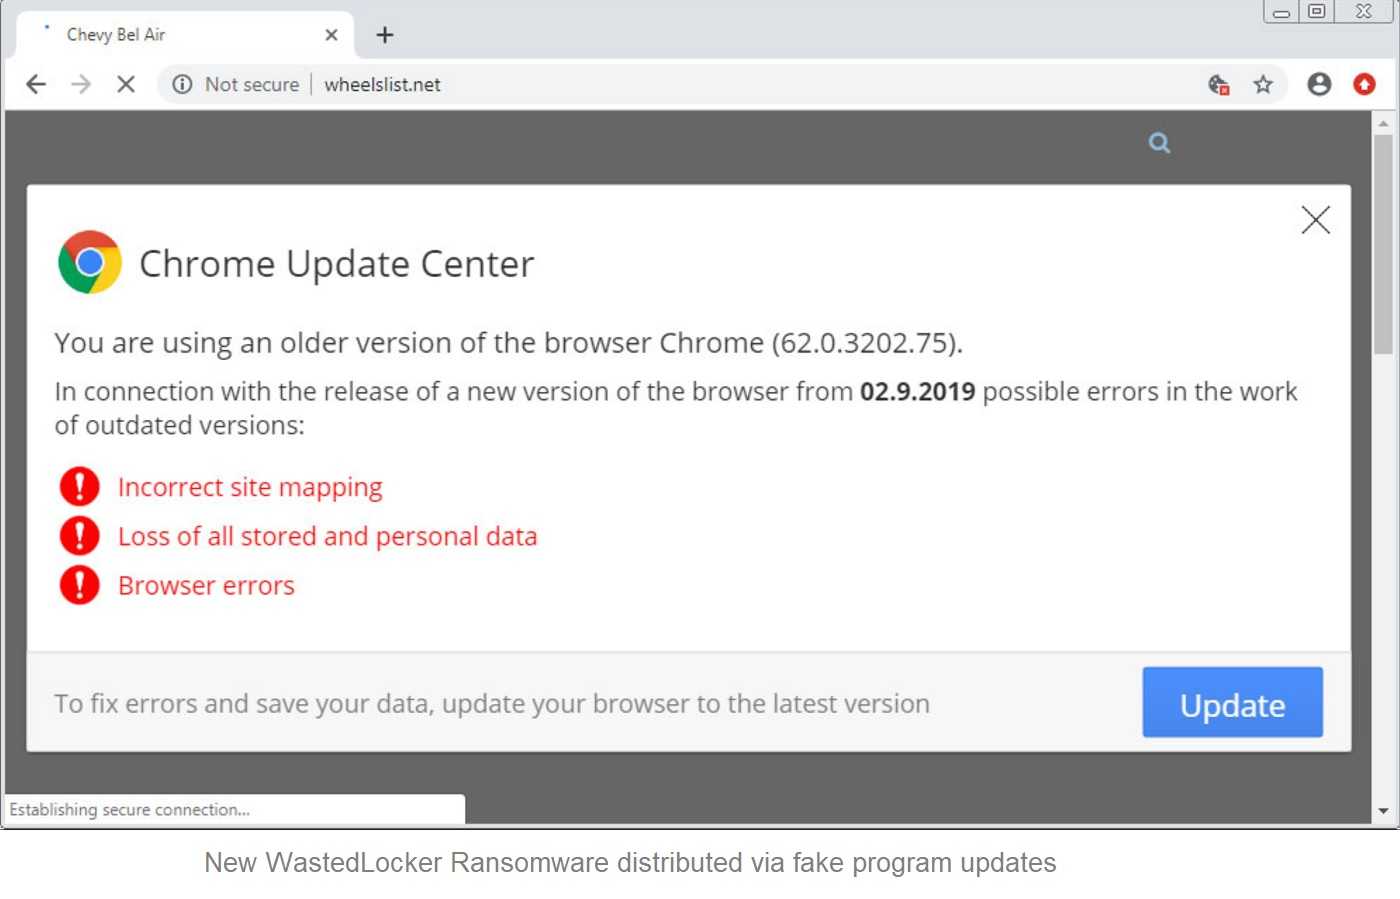Click the Incorrect site mapping warning
This screenshot has width=1400, height=899.
250,487
